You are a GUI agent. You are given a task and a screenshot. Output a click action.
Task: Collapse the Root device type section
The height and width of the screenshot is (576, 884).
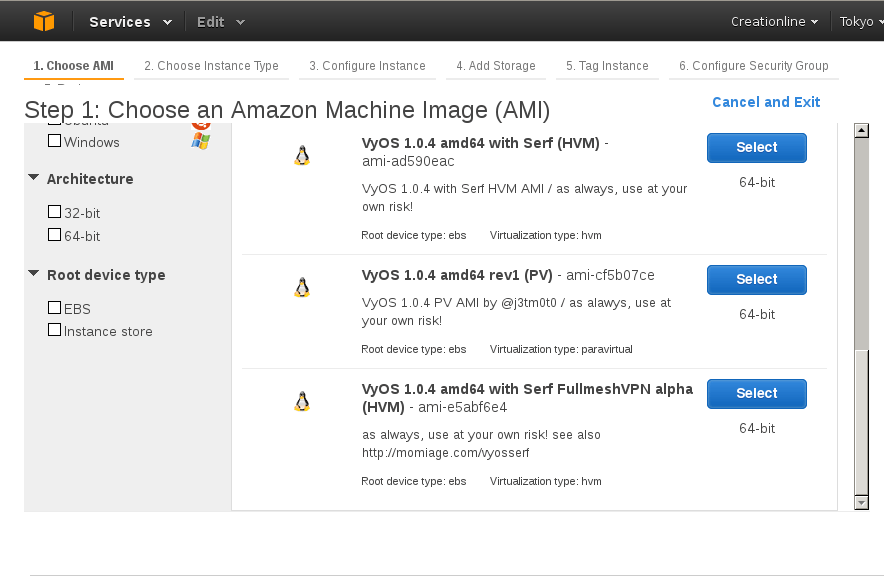pyautogui.click(x=34, y=274)
